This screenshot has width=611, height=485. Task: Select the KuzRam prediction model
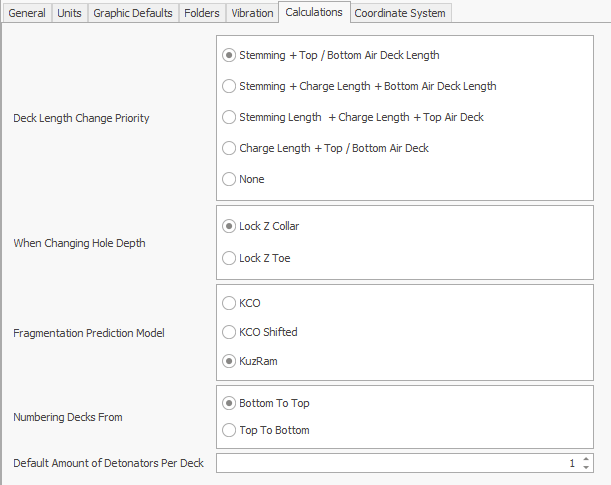[x=230, y=360]
